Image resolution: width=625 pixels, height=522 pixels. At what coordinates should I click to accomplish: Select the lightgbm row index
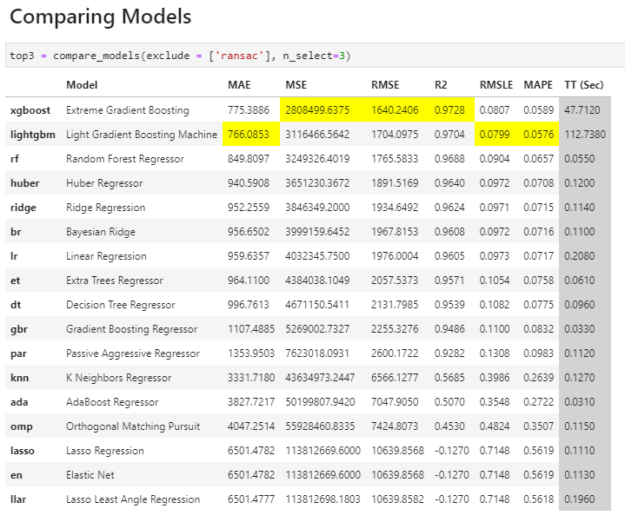pyautogui.click(x=33, y=135)
